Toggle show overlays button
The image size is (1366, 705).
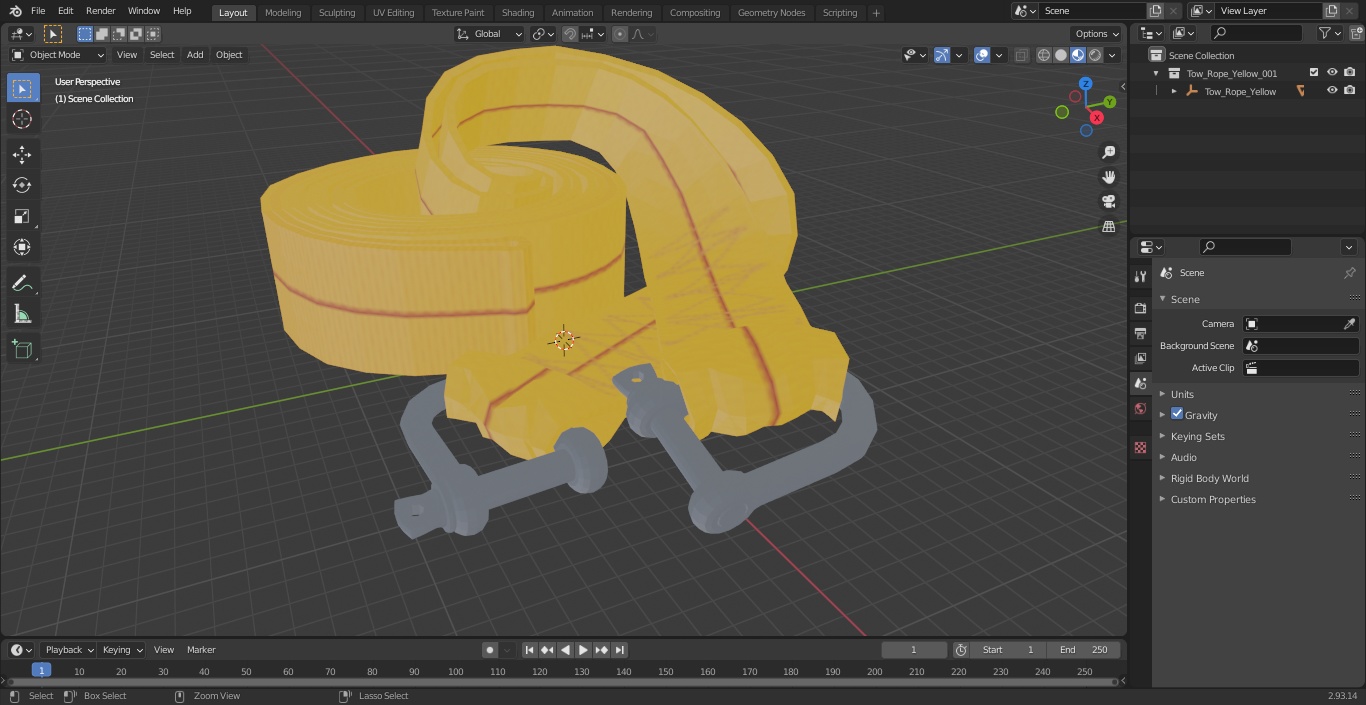(982, 55)
